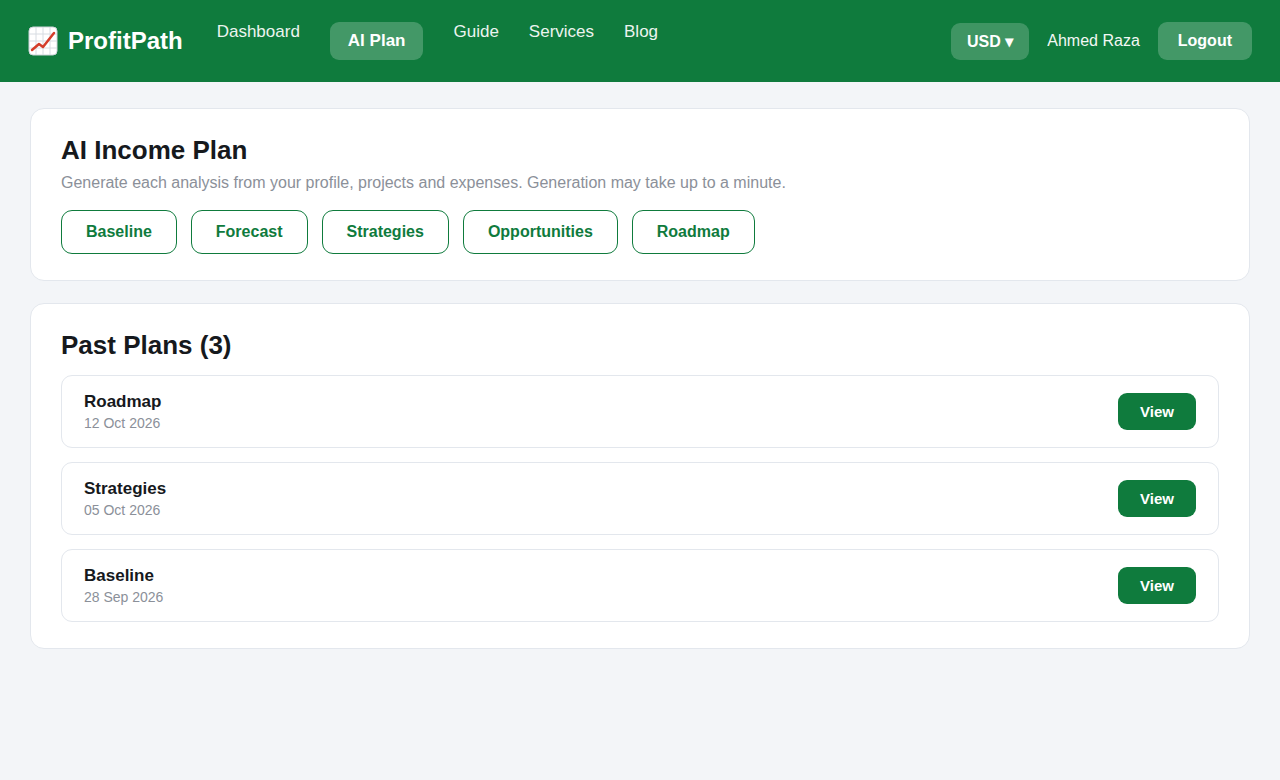Viewport: 1280px width, 780px height.
Task: Click the Ahmed Raza username
Action: 1093,41
